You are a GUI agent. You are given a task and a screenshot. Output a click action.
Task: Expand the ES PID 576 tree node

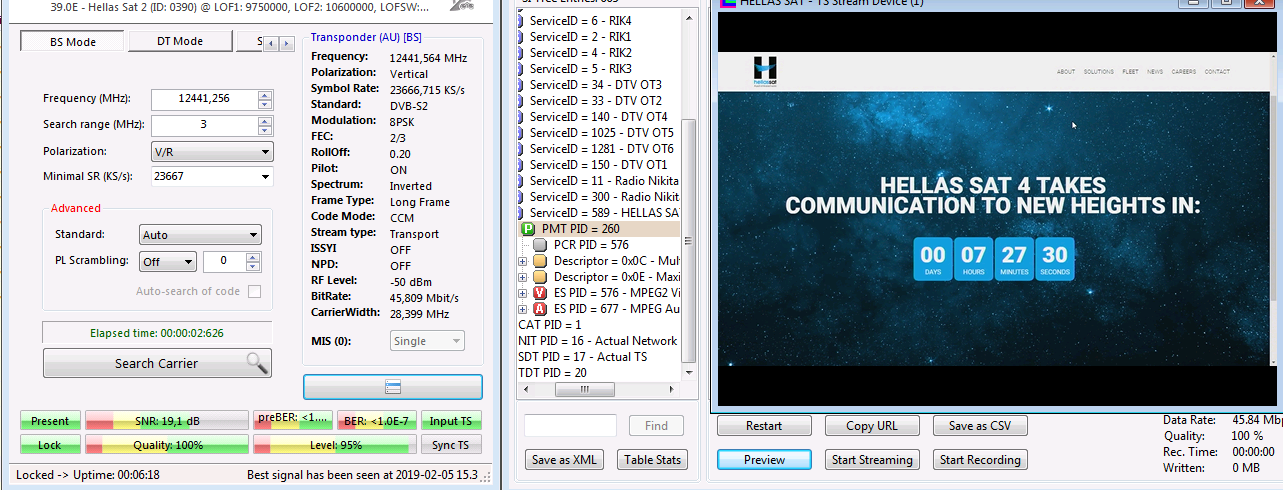click(523, 293)
